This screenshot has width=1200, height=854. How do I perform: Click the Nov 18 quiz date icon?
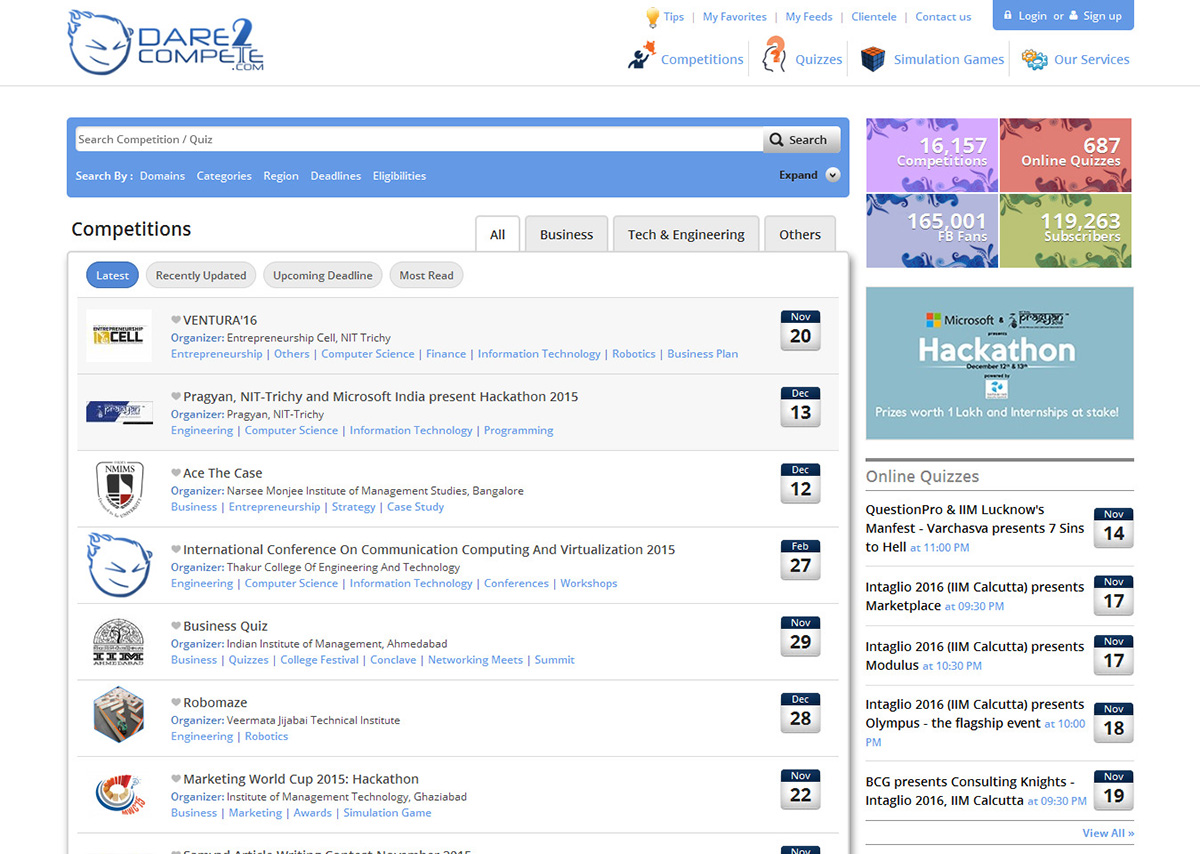click(x=1114, y=723)
